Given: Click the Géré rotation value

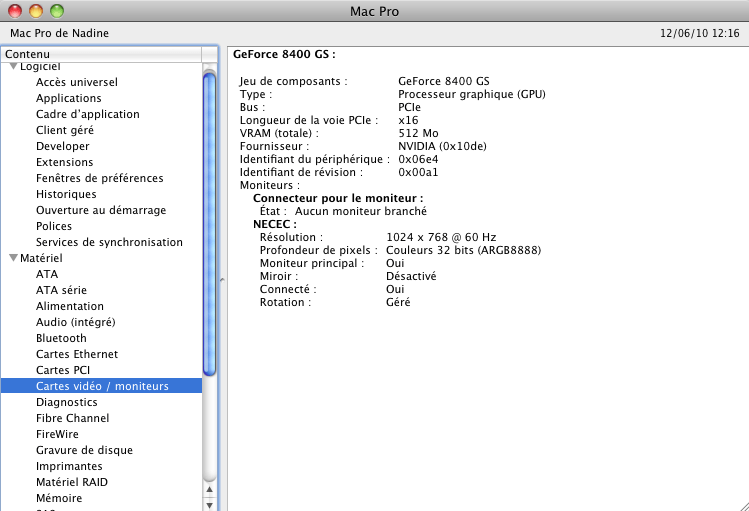Looking at the screenshot, I should coord(398,302).
